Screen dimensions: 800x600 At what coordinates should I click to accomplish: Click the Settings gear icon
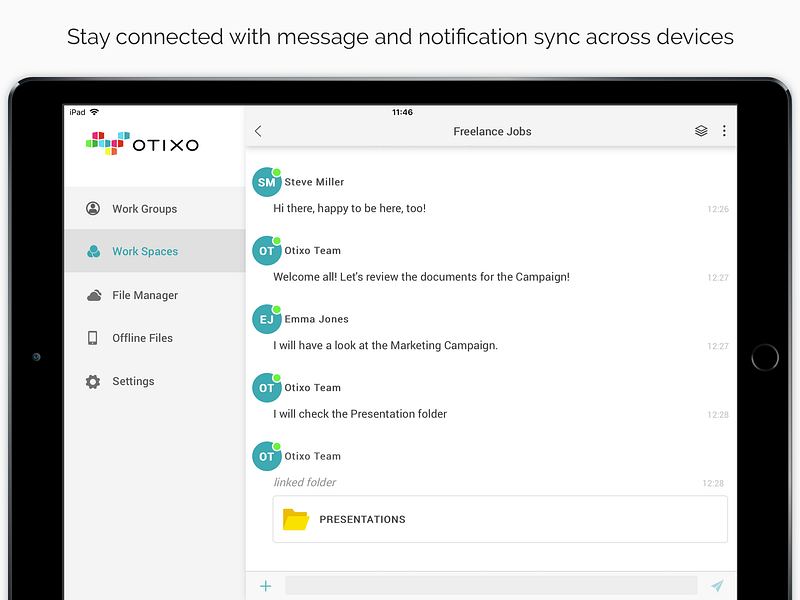93,382
